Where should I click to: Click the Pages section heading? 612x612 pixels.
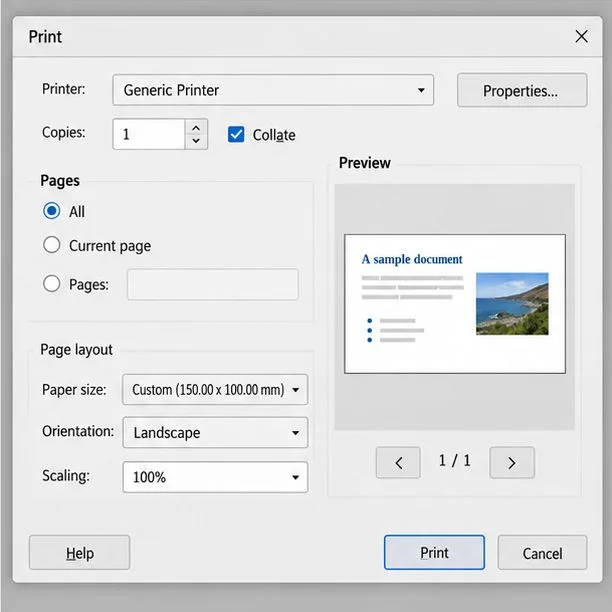point(60,181)
